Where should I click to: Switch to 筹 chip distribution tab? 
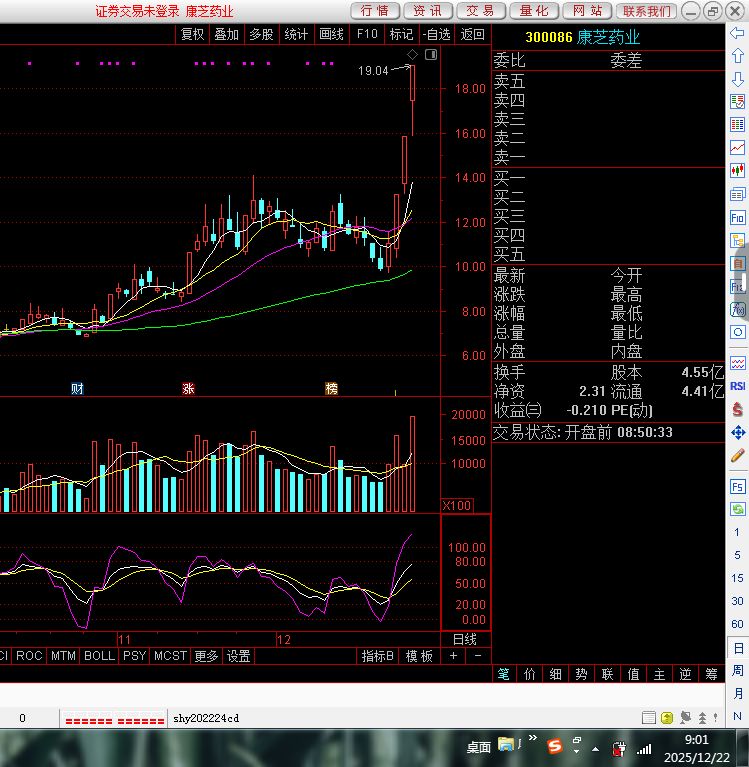click(x=711, y=674)
